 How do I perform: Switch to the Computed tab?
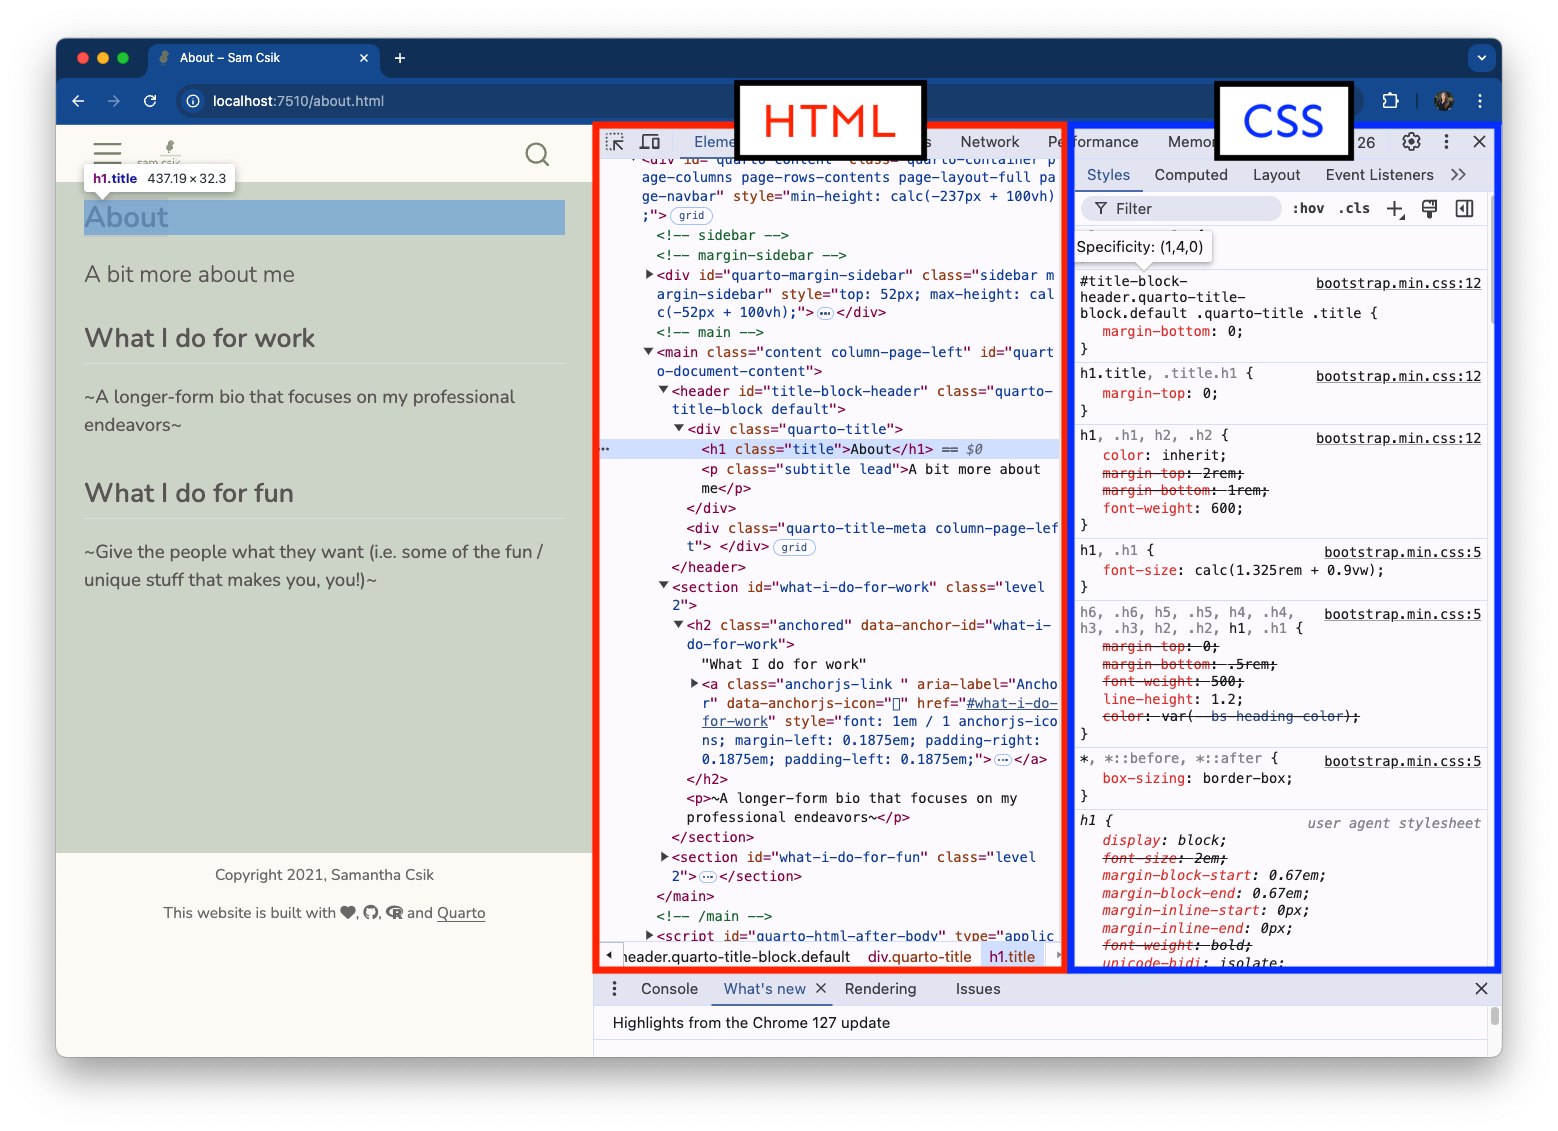pos(1190,175)
